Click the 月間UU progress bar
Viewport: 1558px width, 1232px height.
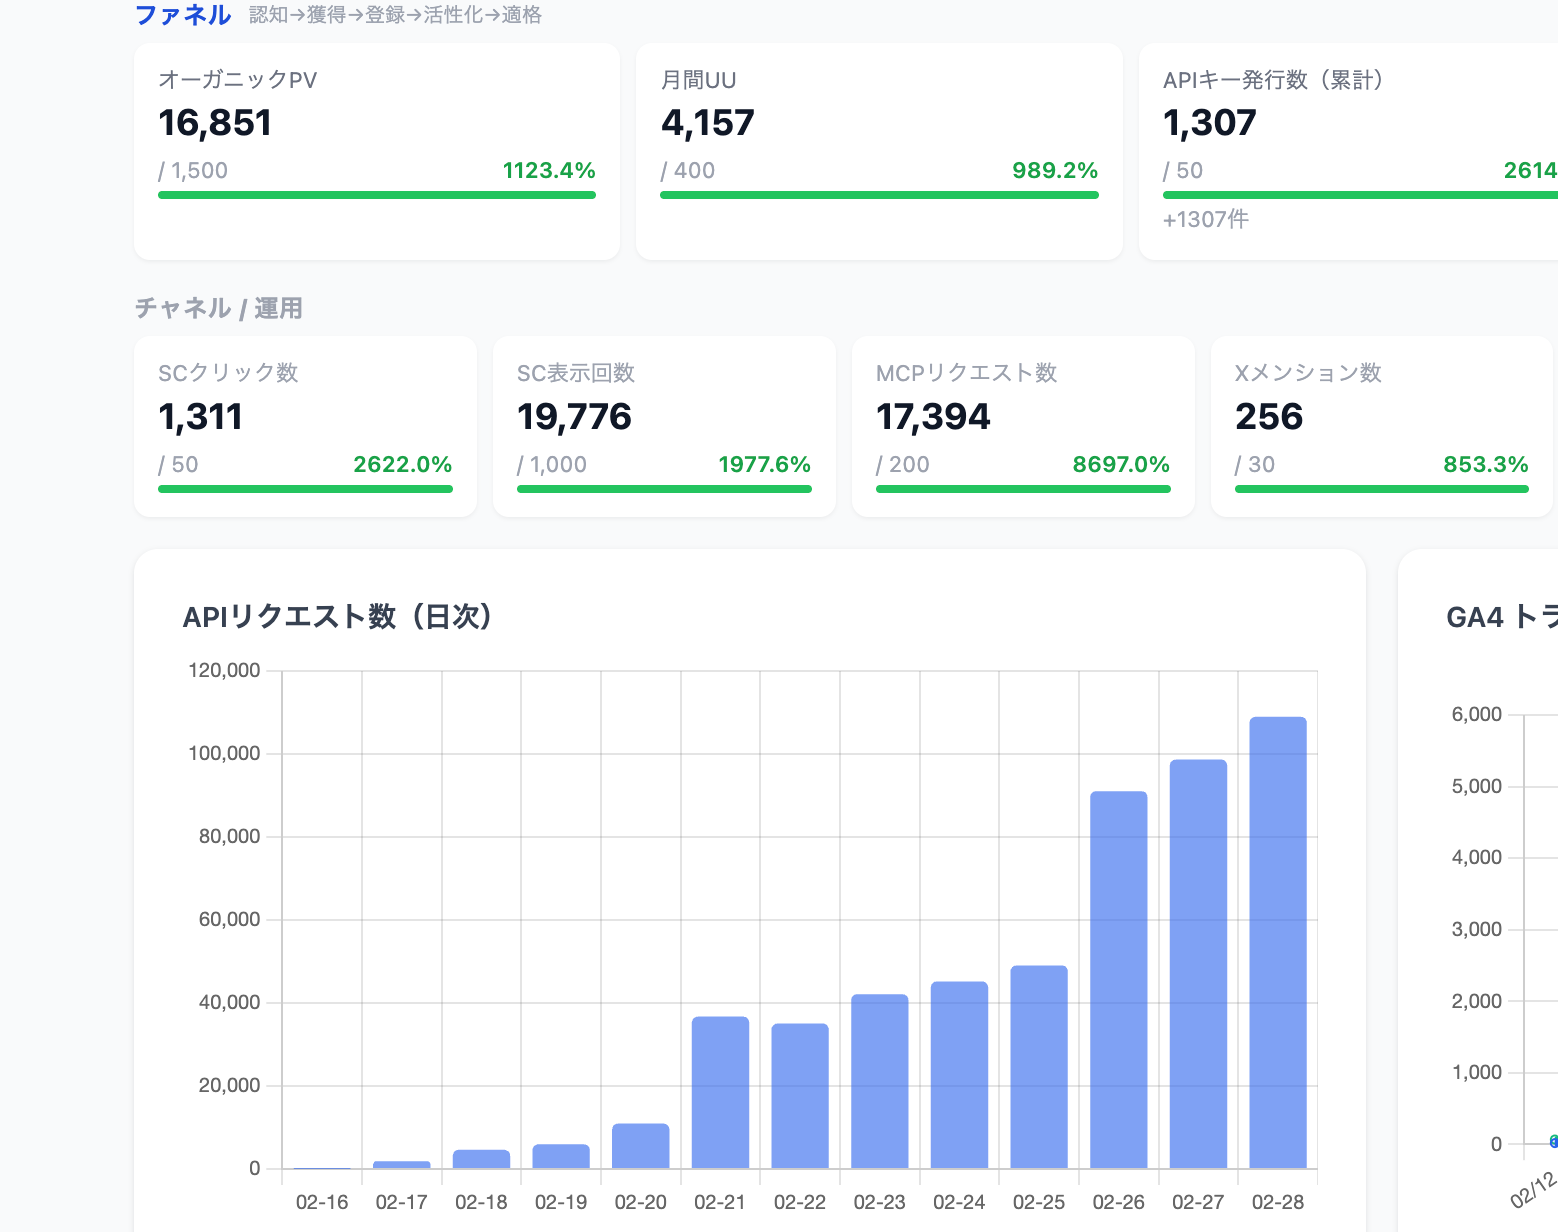point(879,195)
